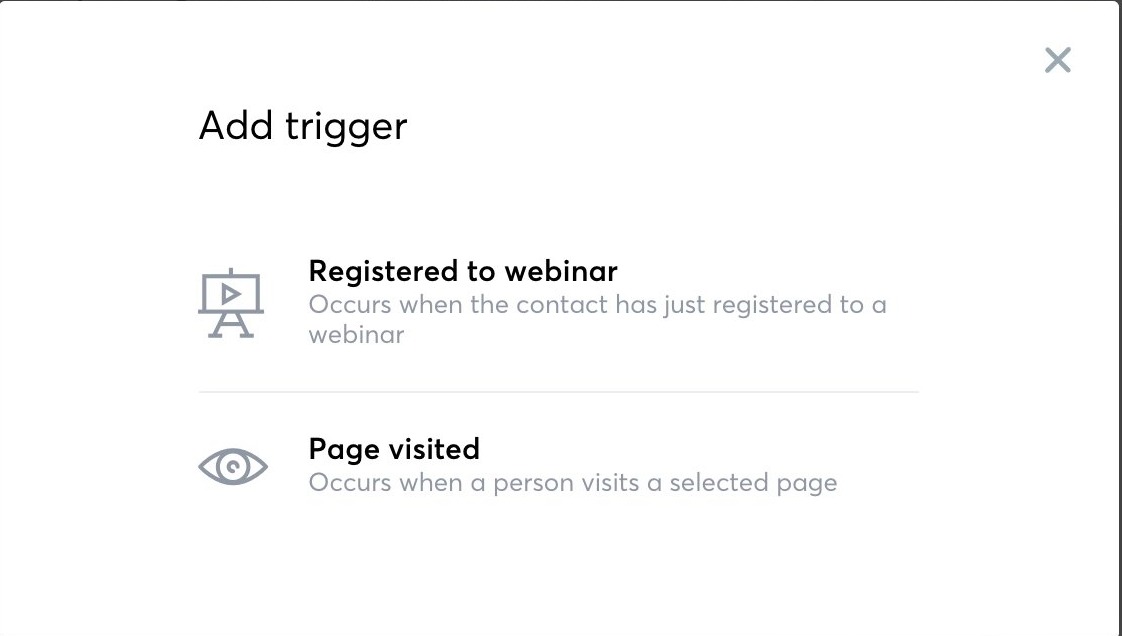Click the divider line between the two triggers
Viewport: 1122px width, 636px height.
point(558,392)
